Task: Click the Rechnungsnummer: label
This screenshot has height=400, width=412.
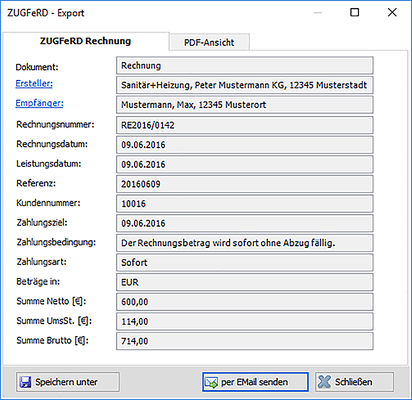Action: pyautogui.click(x=55, y=124)
